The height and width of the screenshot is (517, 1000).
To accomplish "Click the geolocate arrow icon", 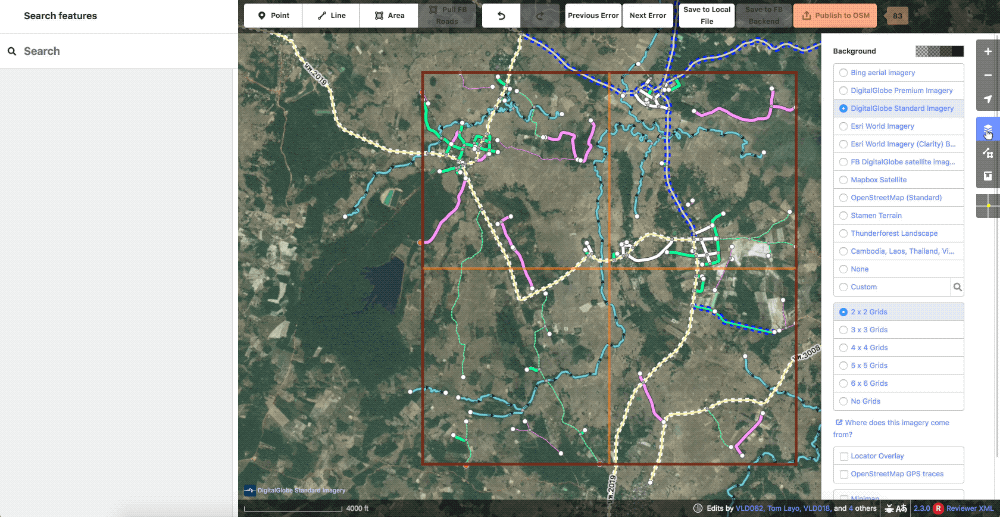I will coord(988,99).
